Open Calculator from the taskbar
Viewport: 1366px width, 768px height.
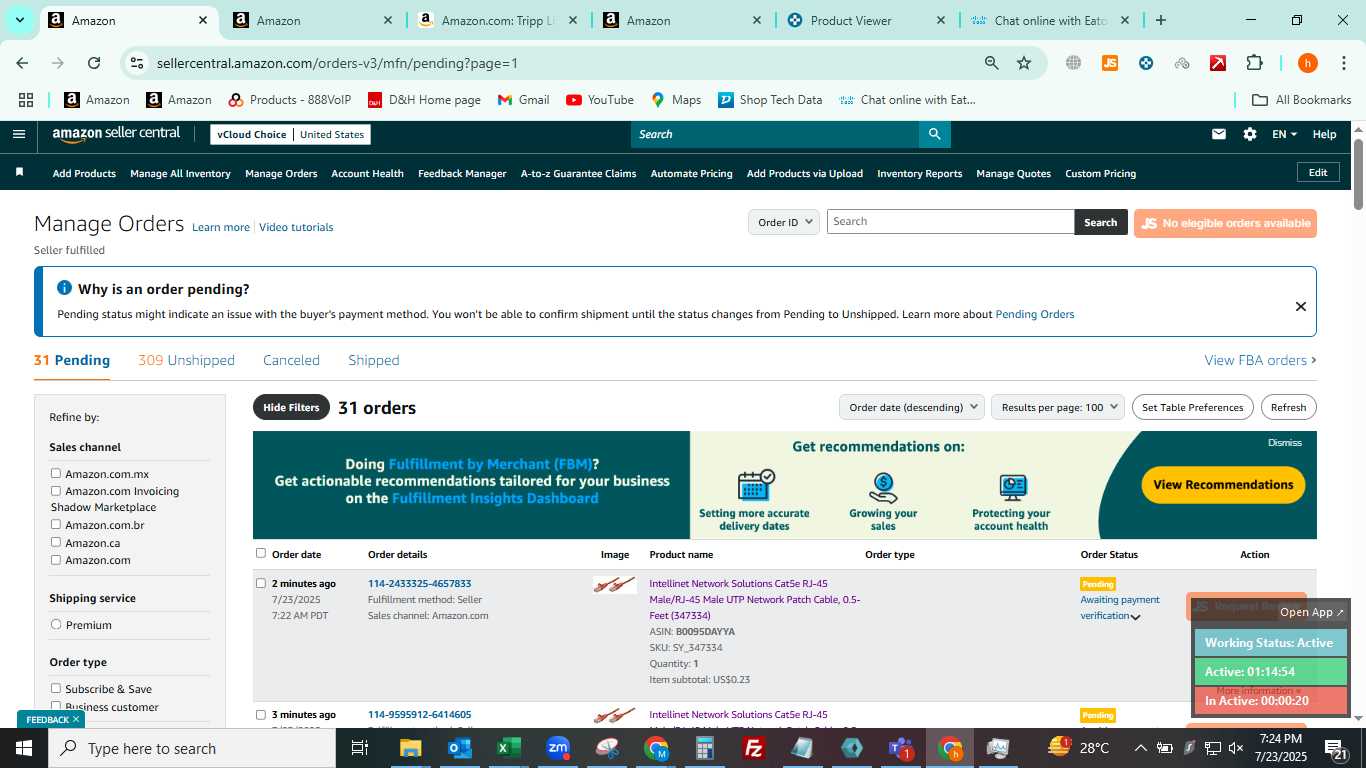(705, 748)
